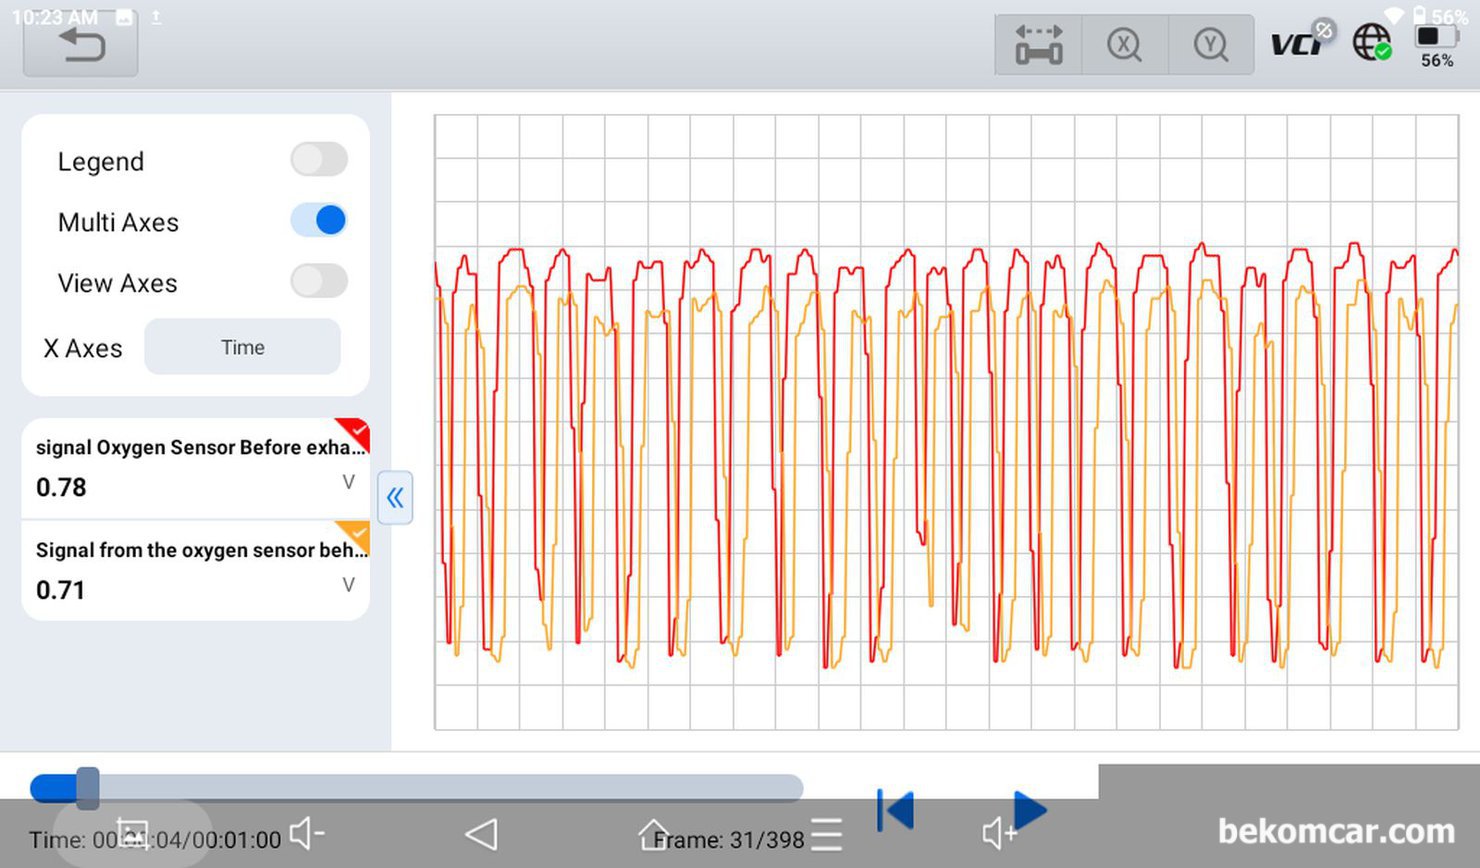Toggle the Legend switch

(319, 160)
